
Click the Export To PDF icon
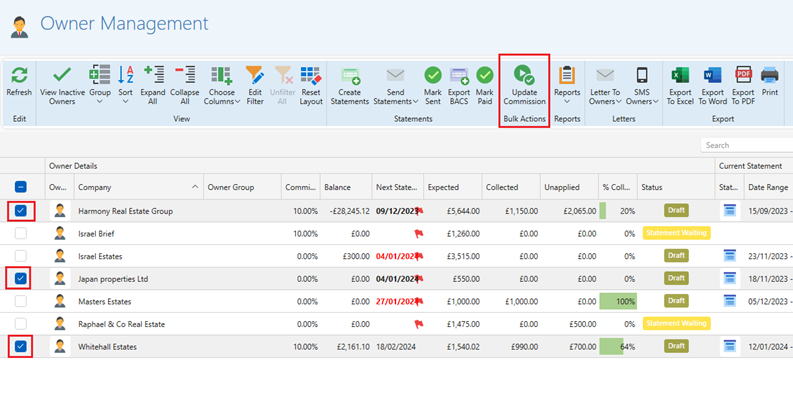pyautogui.click(x=743, y=76)
